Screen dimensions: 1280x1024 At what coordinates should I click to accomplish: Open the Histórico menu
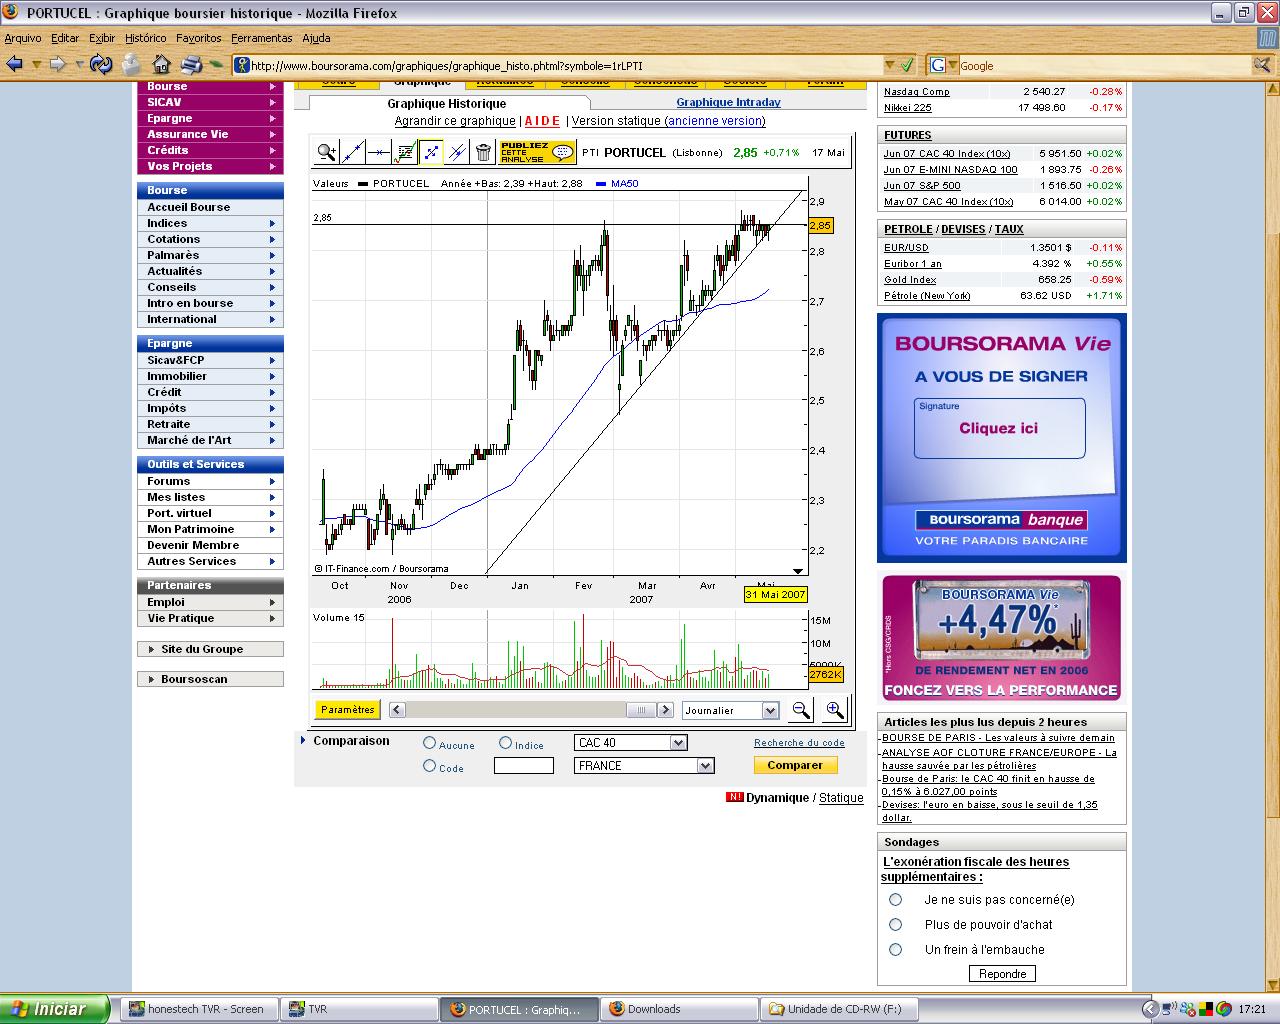pos(146,38)
